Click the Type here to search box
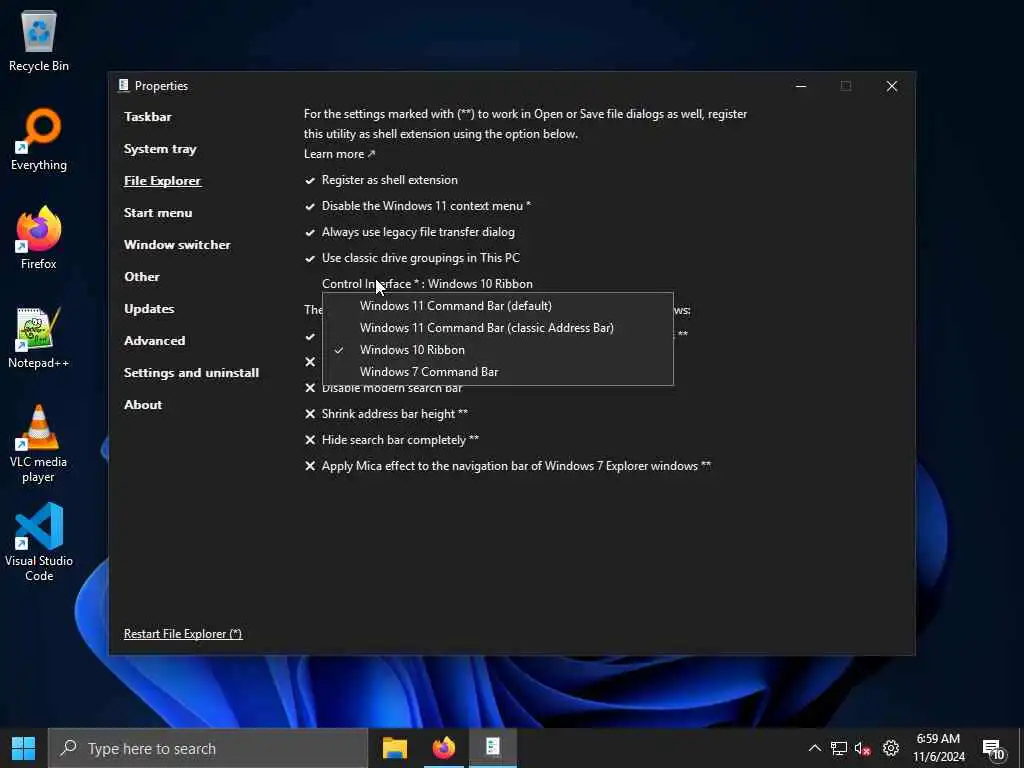Image resolution: width=1024 pixels, height=768 pixels. coord(208,748)
